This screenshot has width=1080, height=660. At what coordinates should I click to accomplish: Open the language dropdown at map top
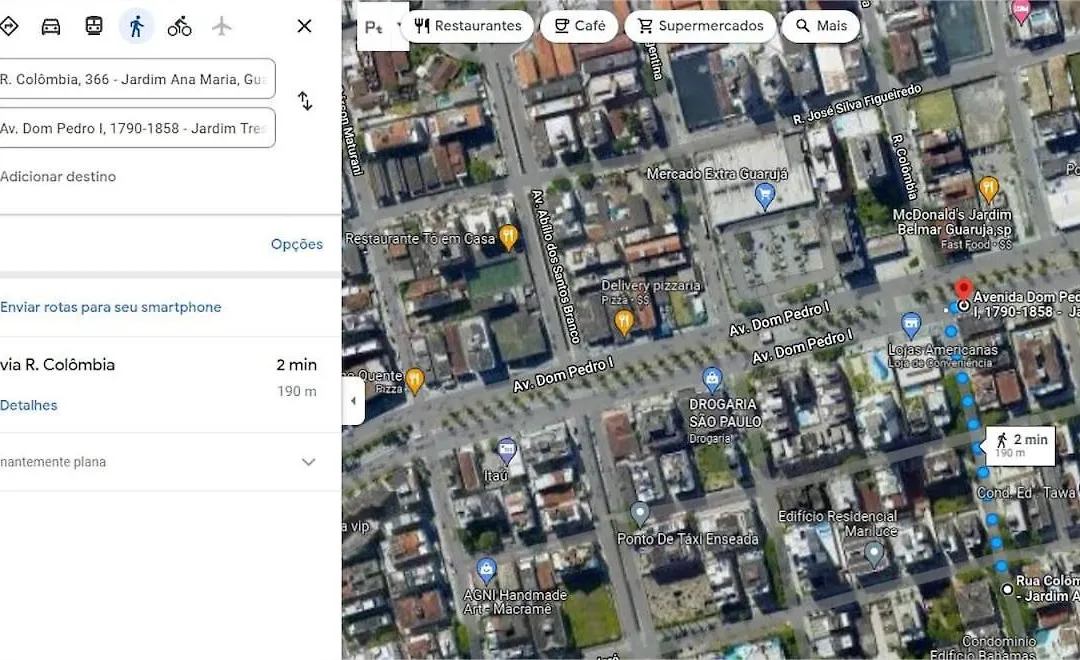[382, 27]
